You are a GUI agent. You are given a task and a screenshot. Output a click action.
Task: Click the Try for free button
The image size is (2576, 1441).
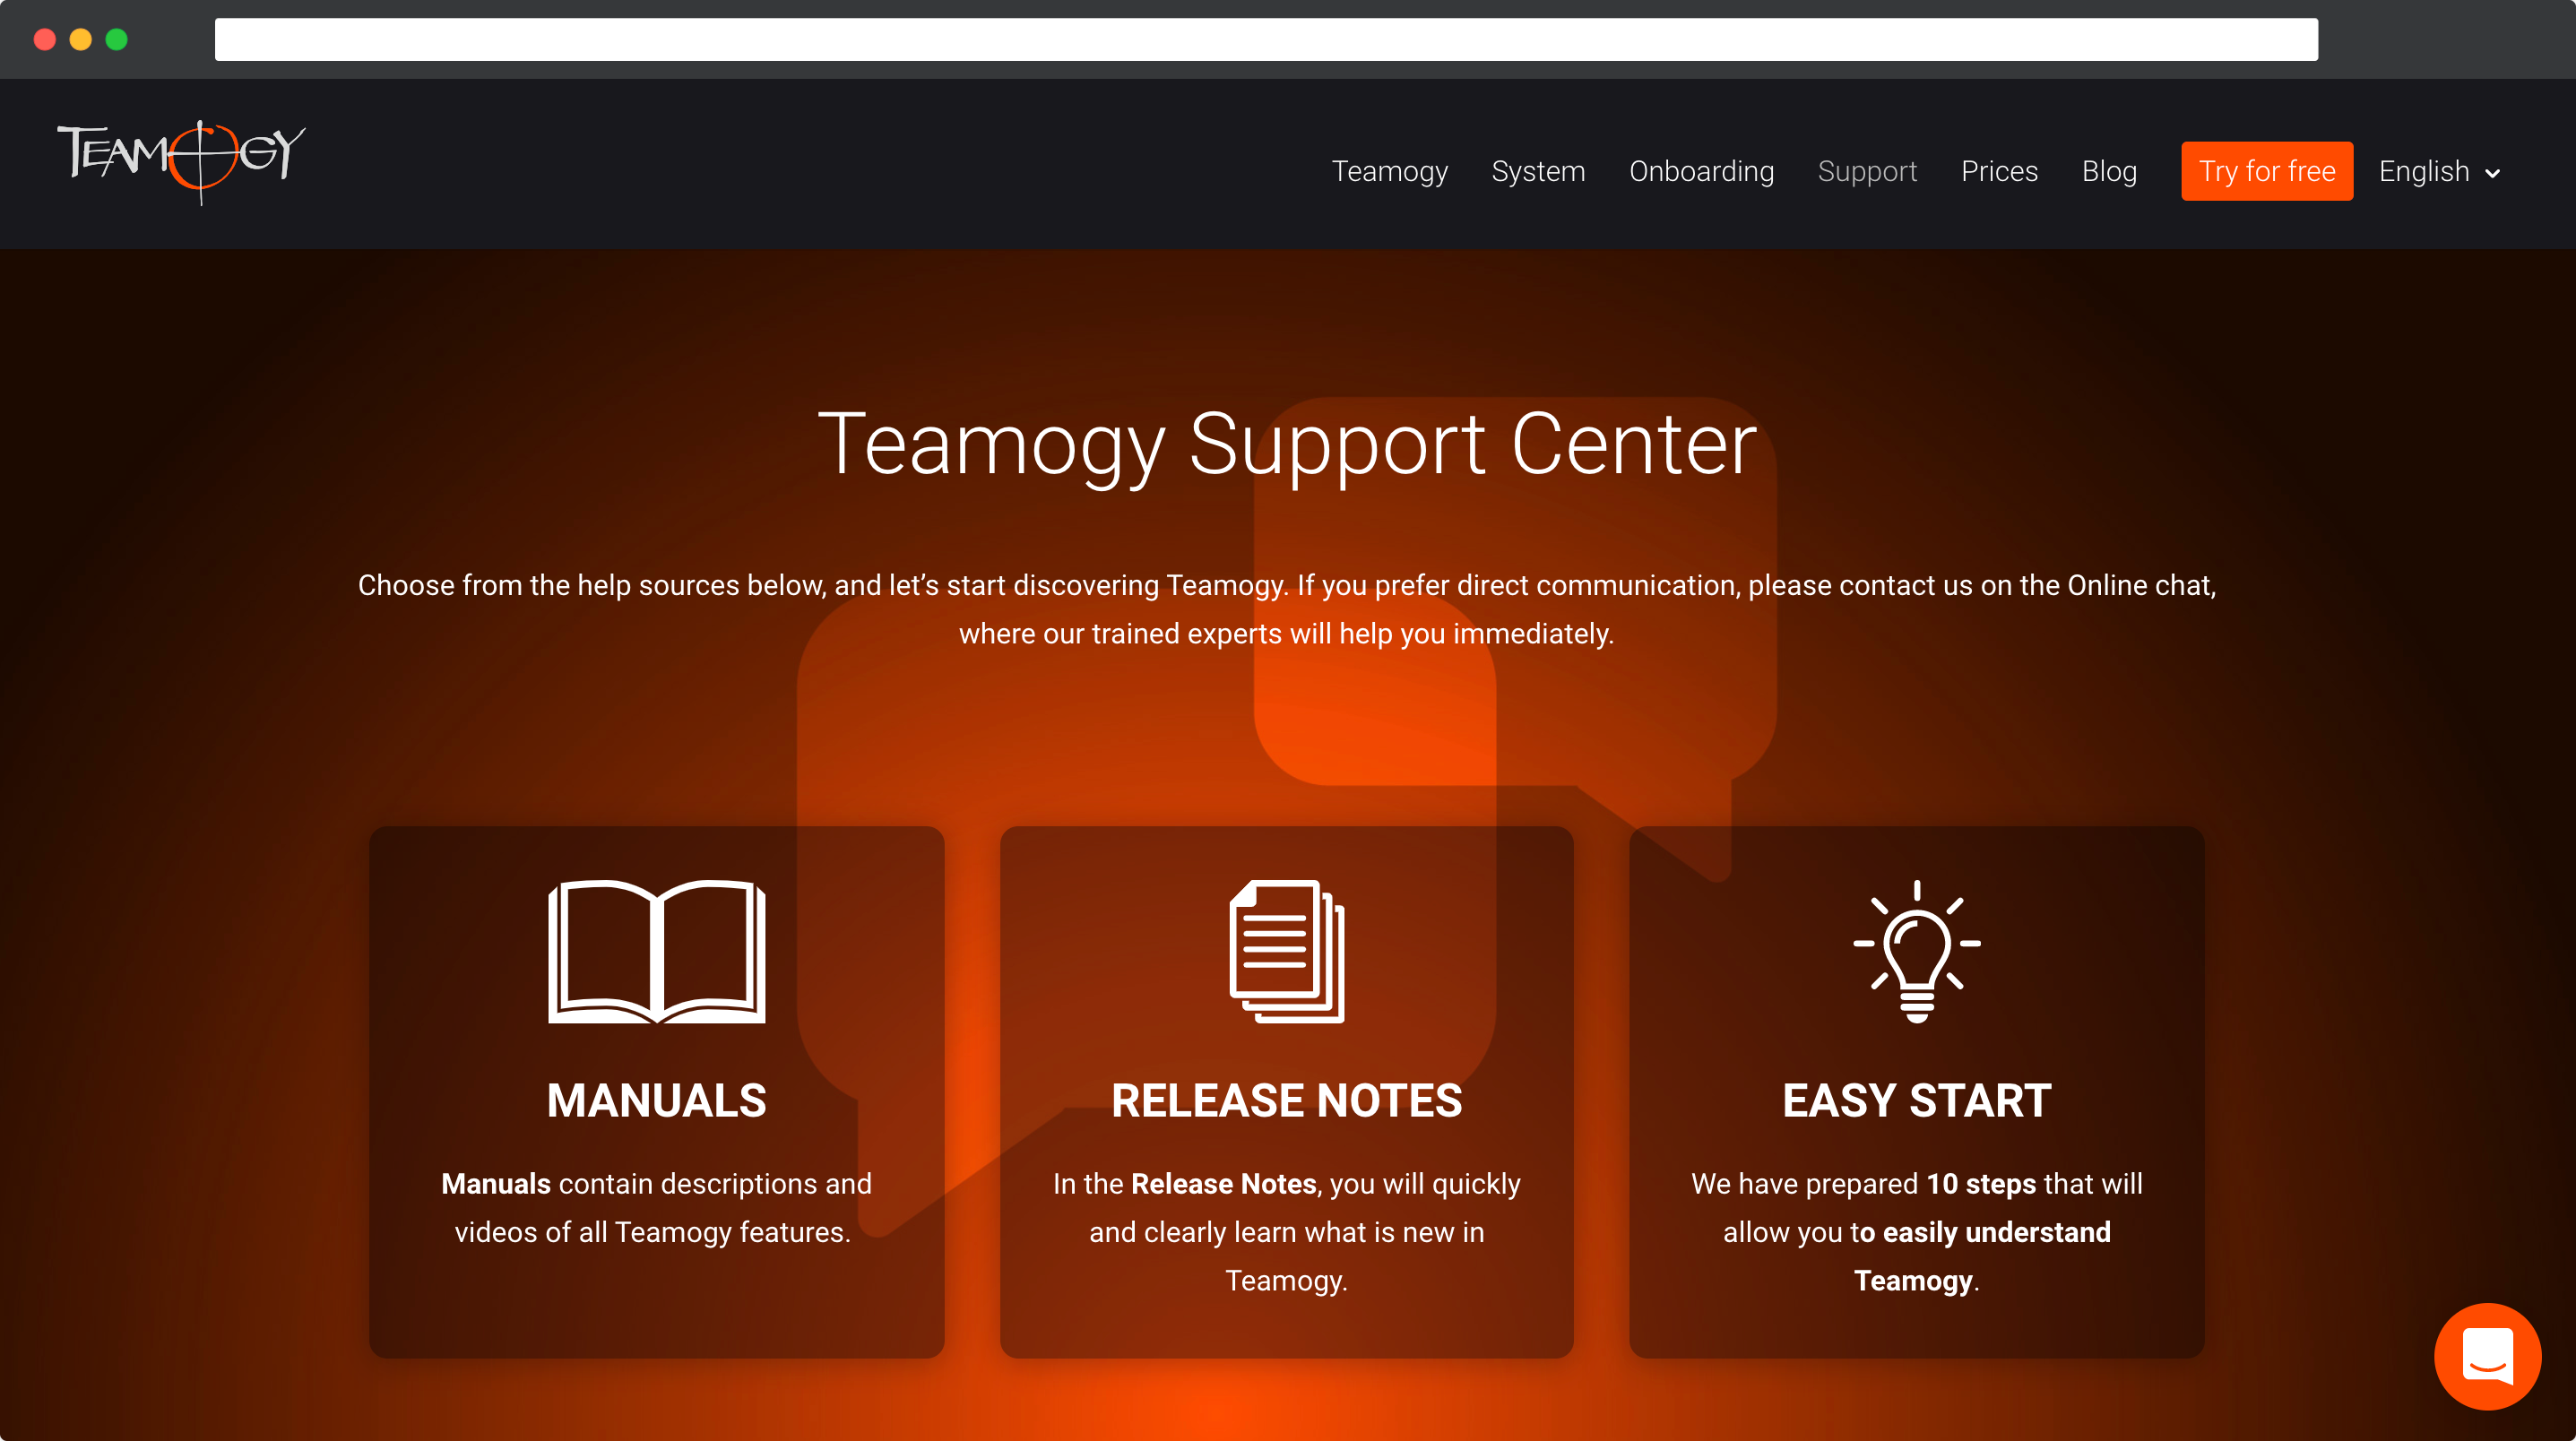click(x=2267, y=171)
